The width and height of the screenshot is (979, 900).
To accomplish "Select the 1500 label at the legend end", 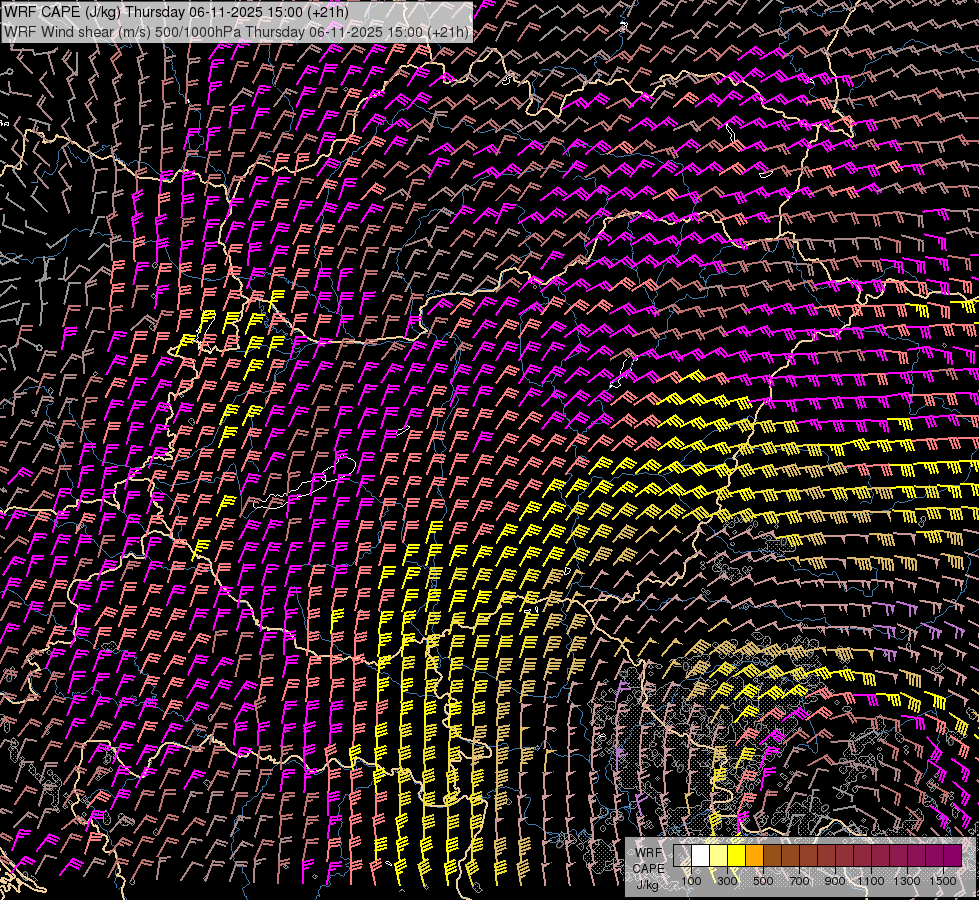I will pyautogui.click(x=943, y=881).
